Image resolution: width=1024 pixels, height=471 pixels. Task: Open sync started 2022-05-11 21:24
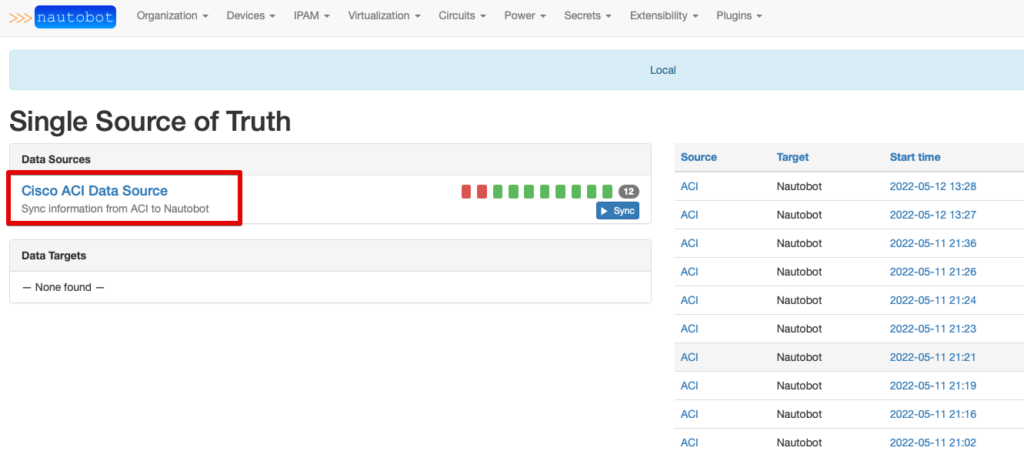[x=933, y=300]
